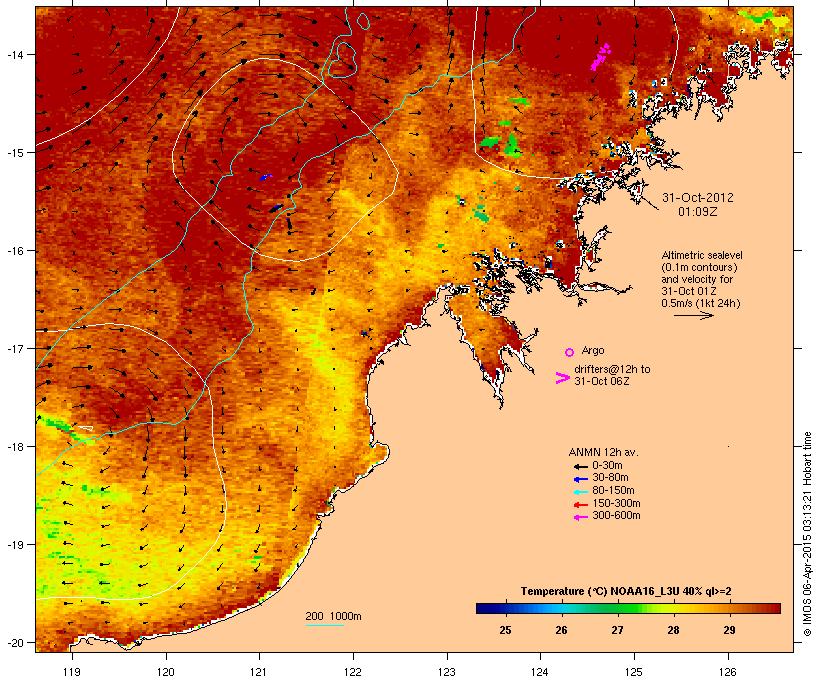
Task: Click the longitude axis label '126'
Action: (728, 672)
